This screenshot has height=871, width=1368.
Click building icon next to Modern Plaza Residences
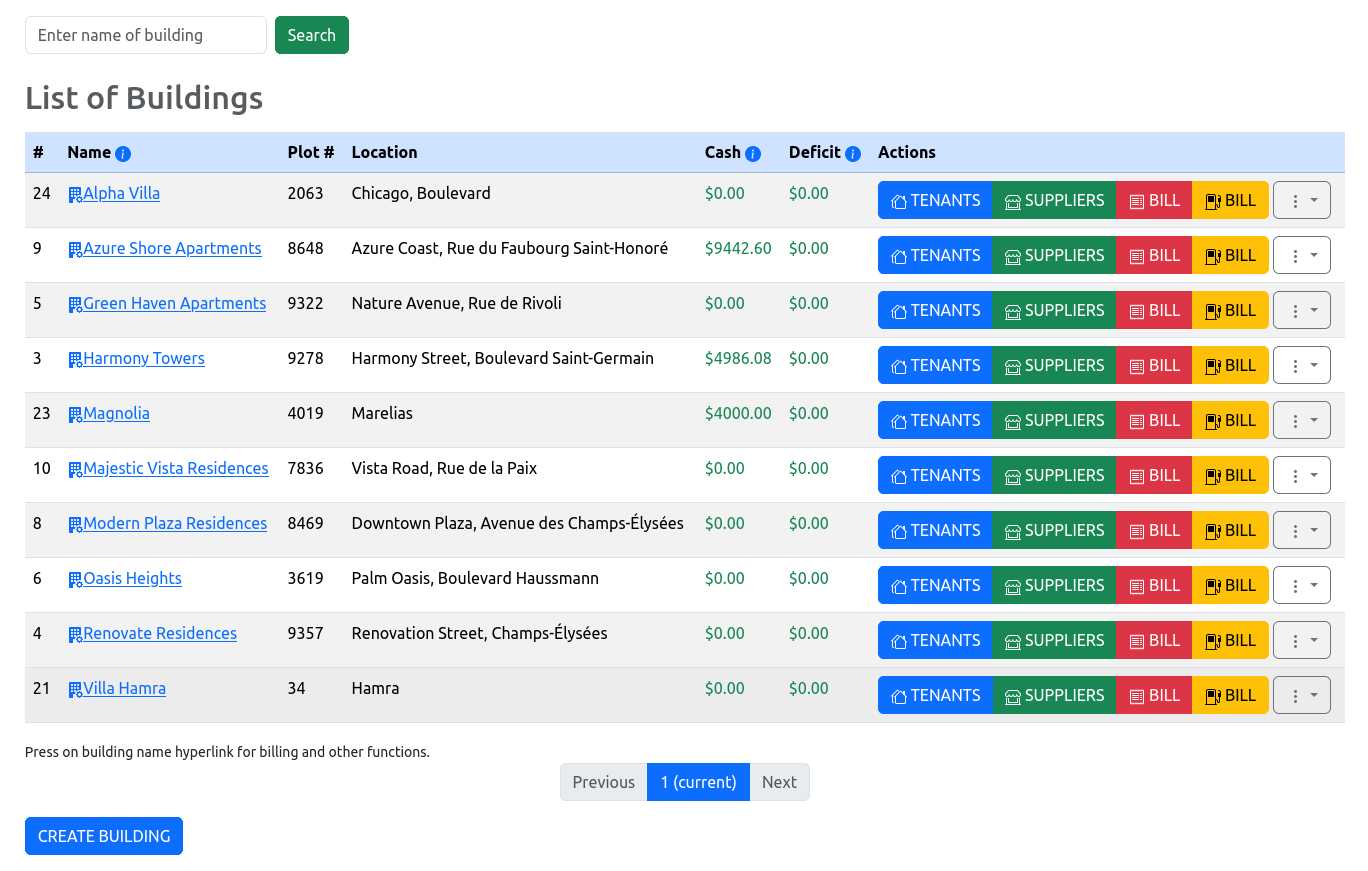pos(75,525)
